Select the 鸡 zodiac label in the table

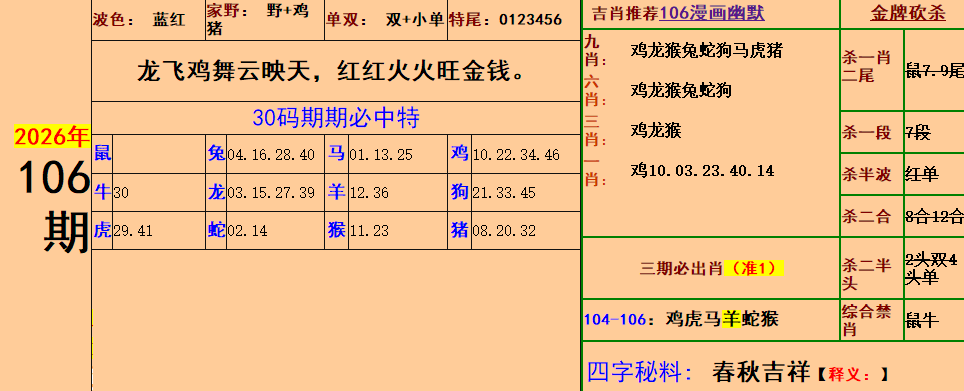point(459,153)
